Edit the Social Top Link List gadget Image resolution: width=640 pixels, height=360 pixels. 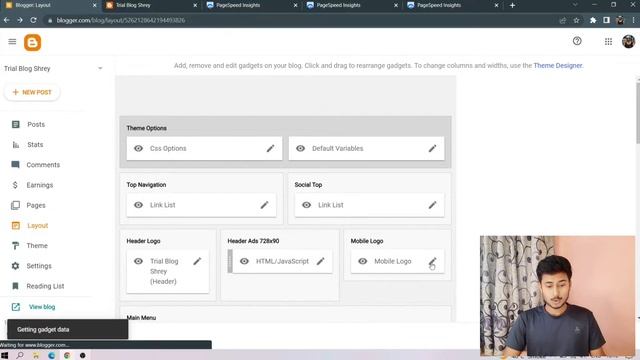[432, 205]
